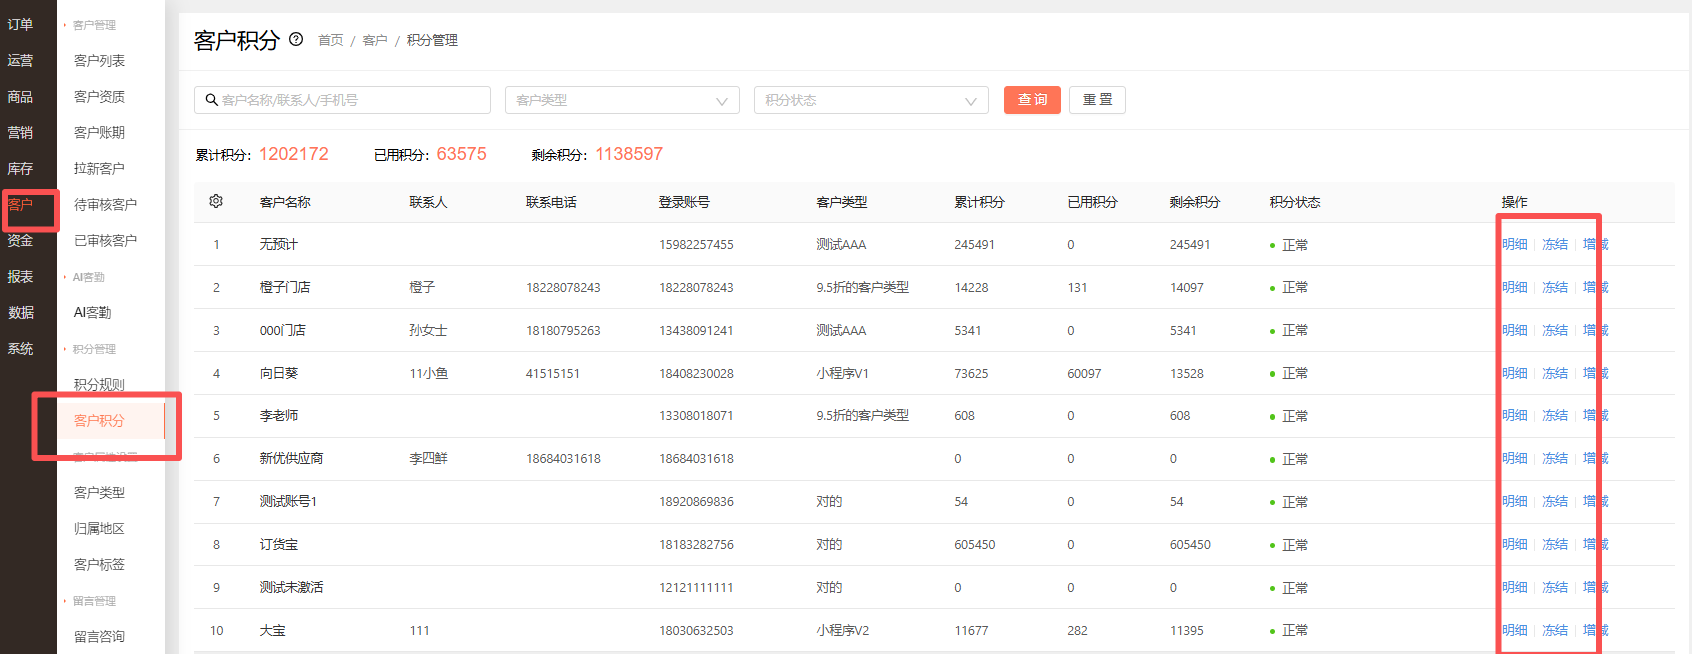Click 明细 for customer 李老师
The width and height of the screenshot is (1692, 654).
[x=1514, y=415]
